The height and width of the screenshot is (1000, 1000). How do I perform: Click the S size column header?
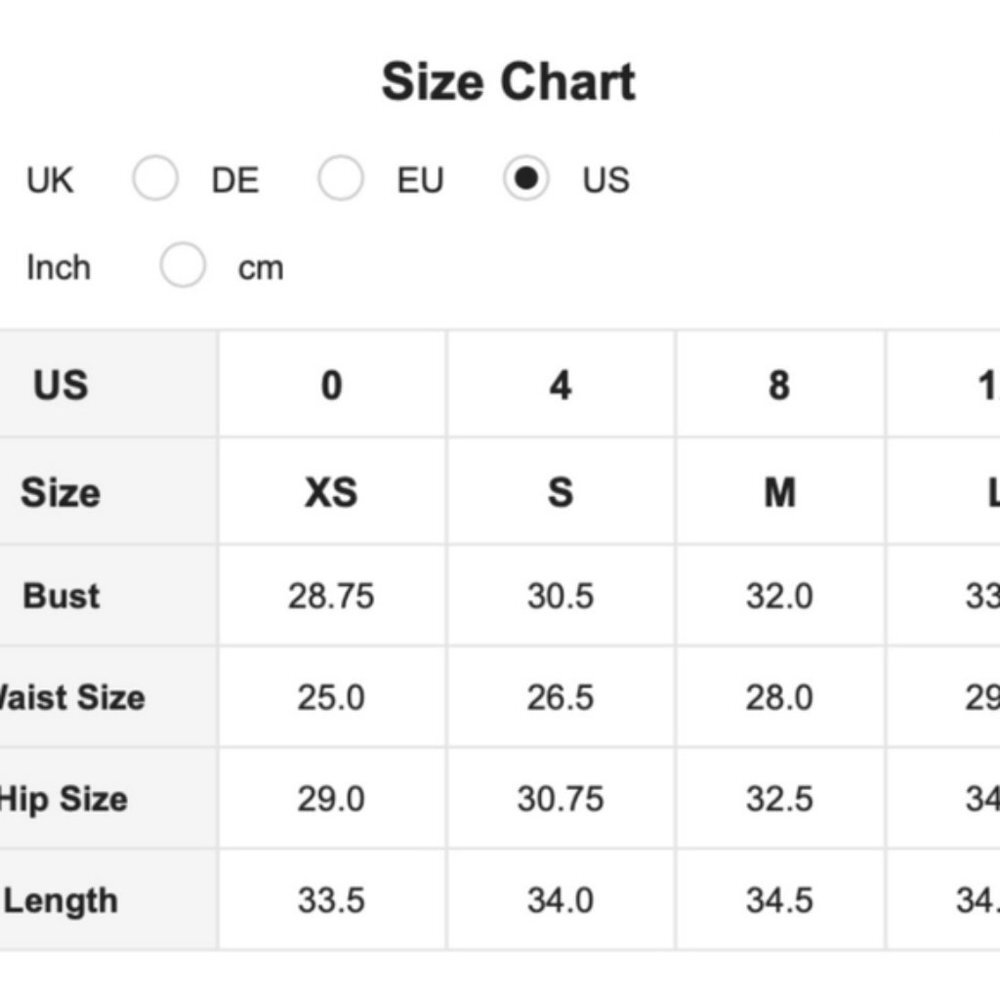pos(560,492)
